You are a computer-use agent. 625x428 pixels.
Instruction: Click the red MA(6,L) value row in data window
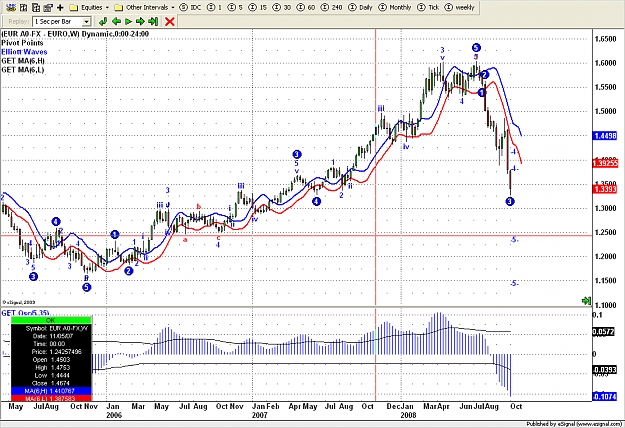[51, 398]
